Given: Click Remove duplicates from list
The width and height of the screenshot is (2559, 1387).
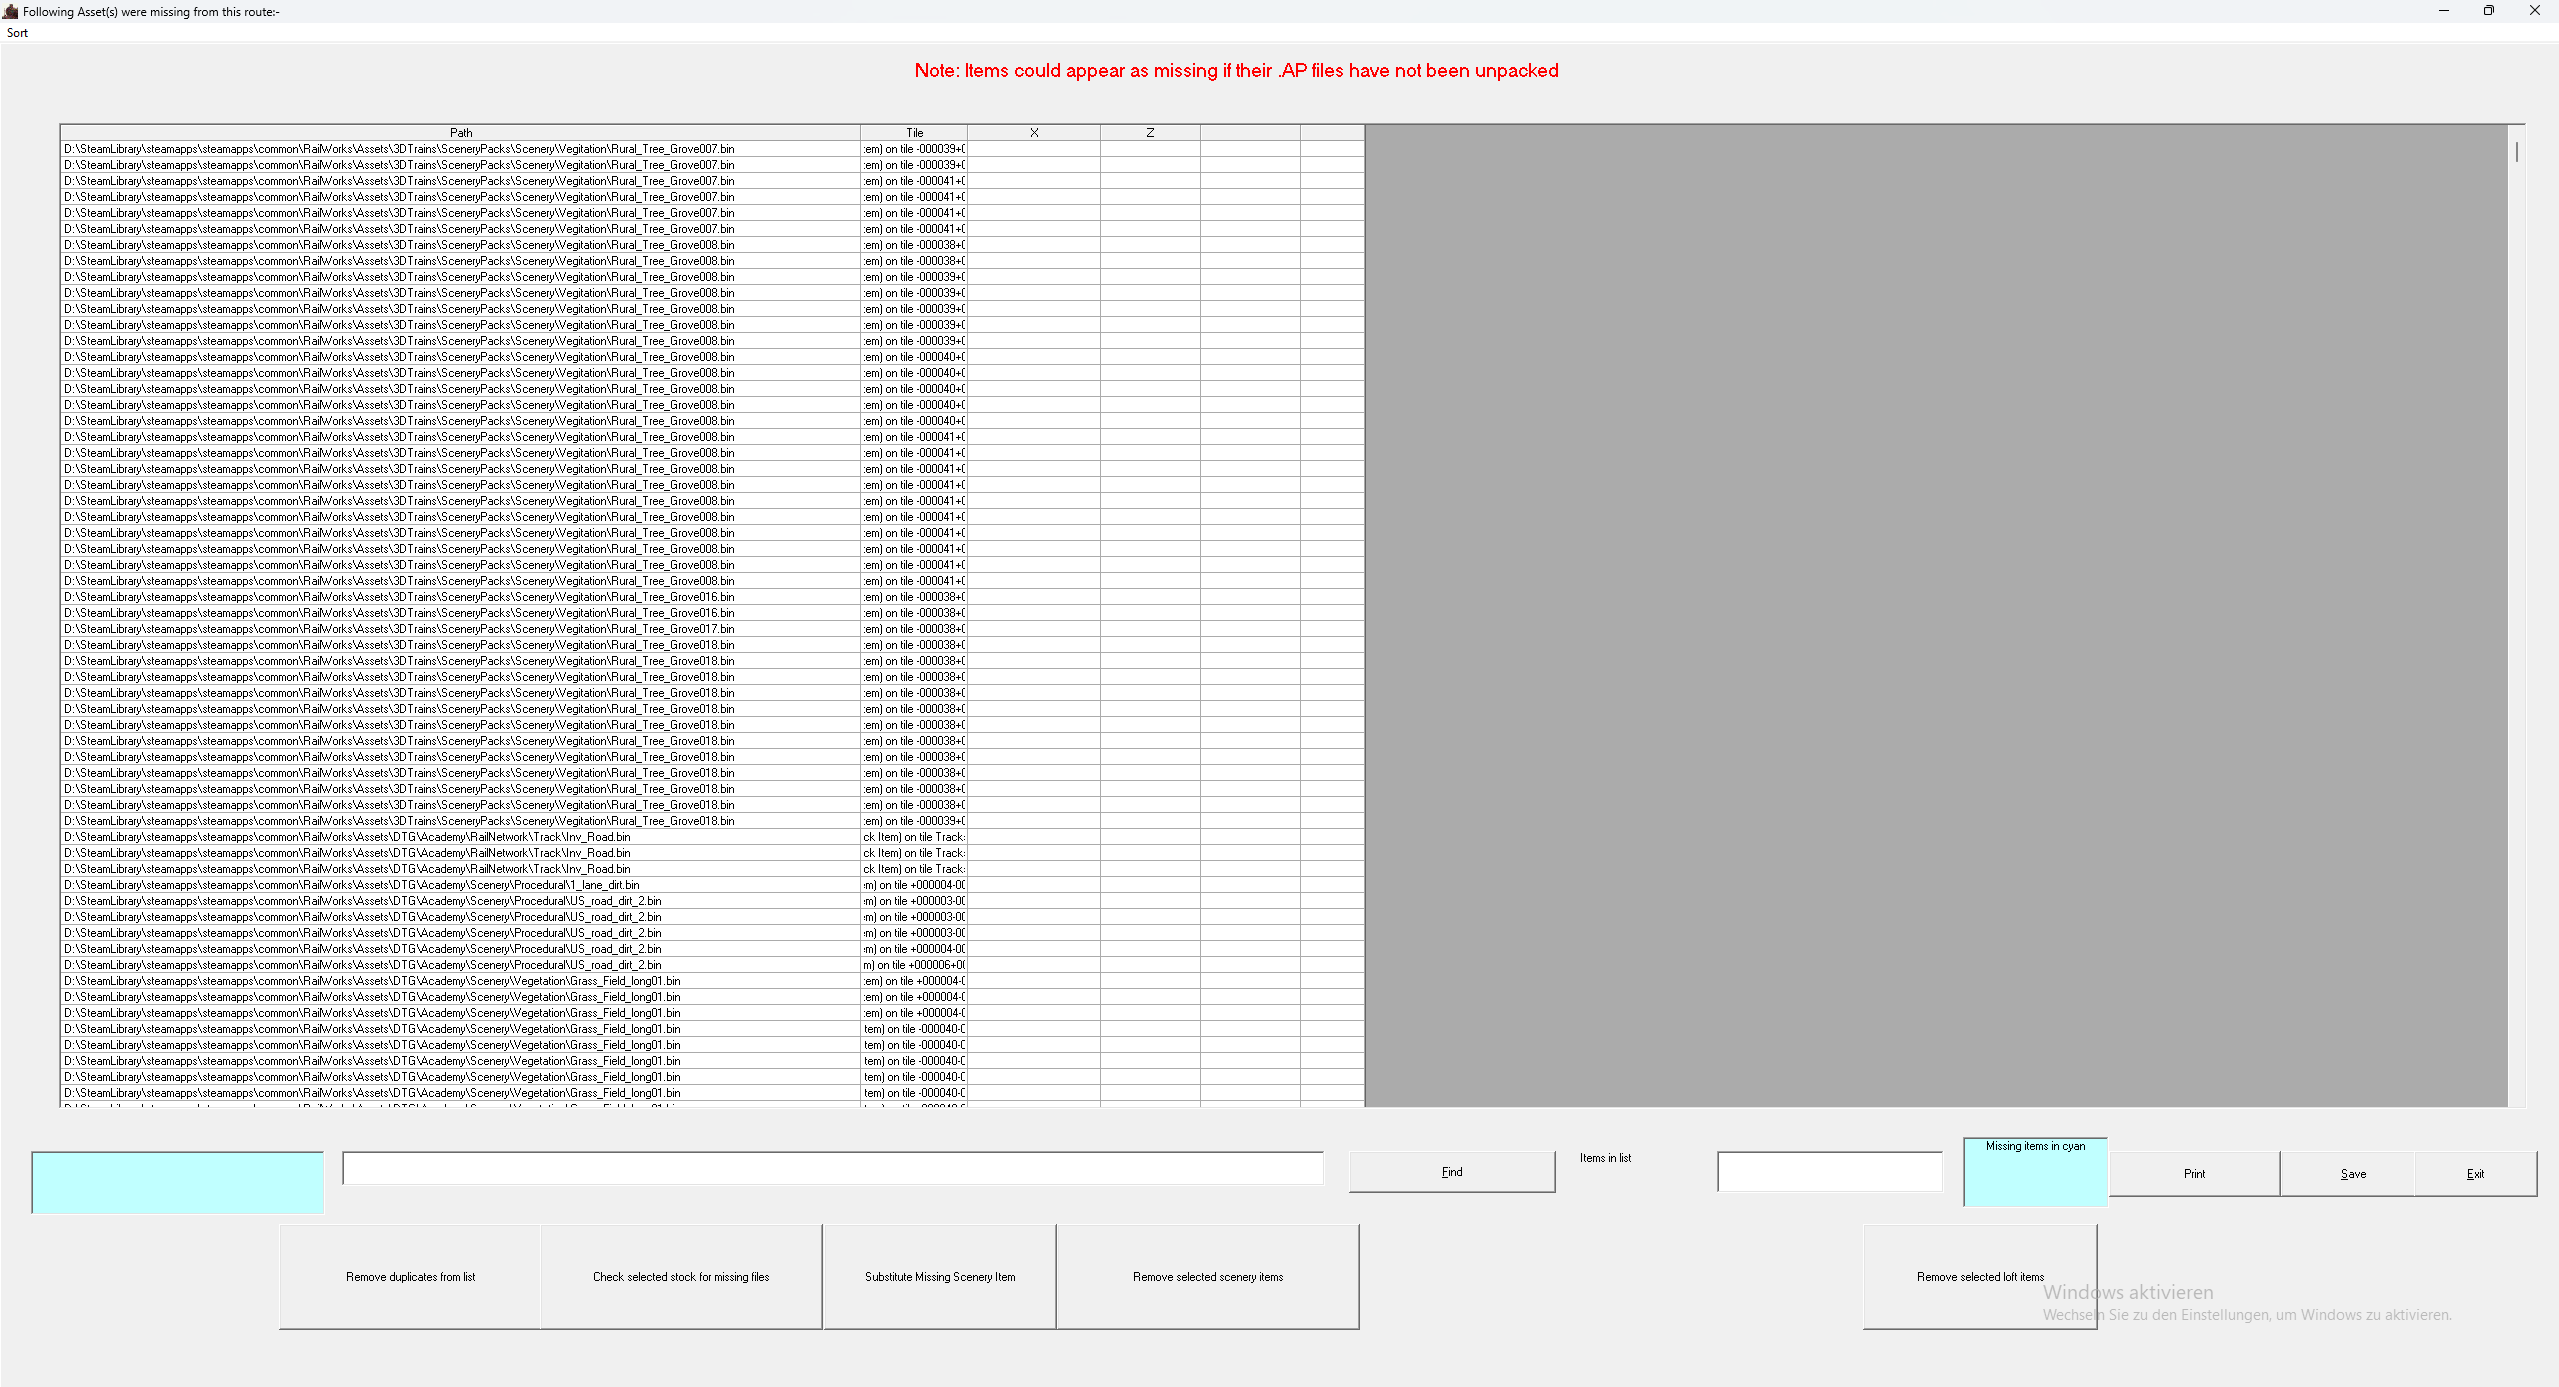Looking at the screenshot, I should [410, 1277].
